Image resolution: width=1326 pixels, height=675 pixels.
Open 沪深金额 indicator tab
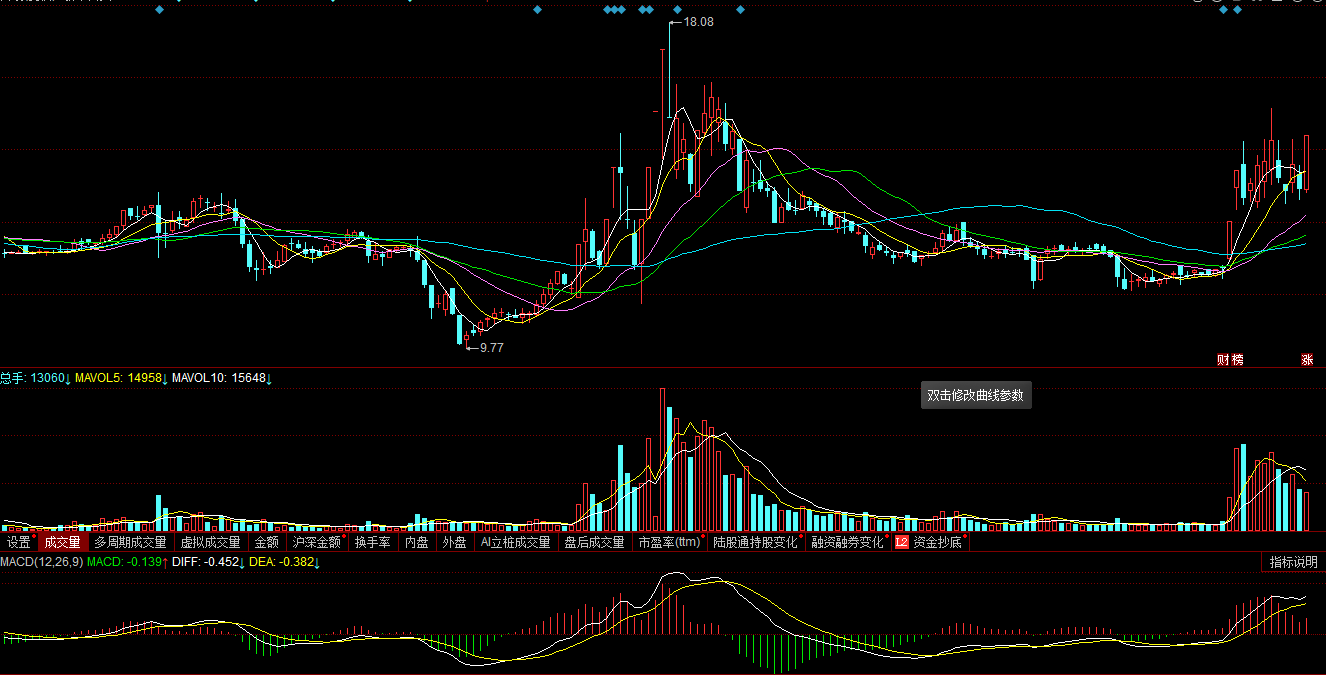tap(316, 542)
